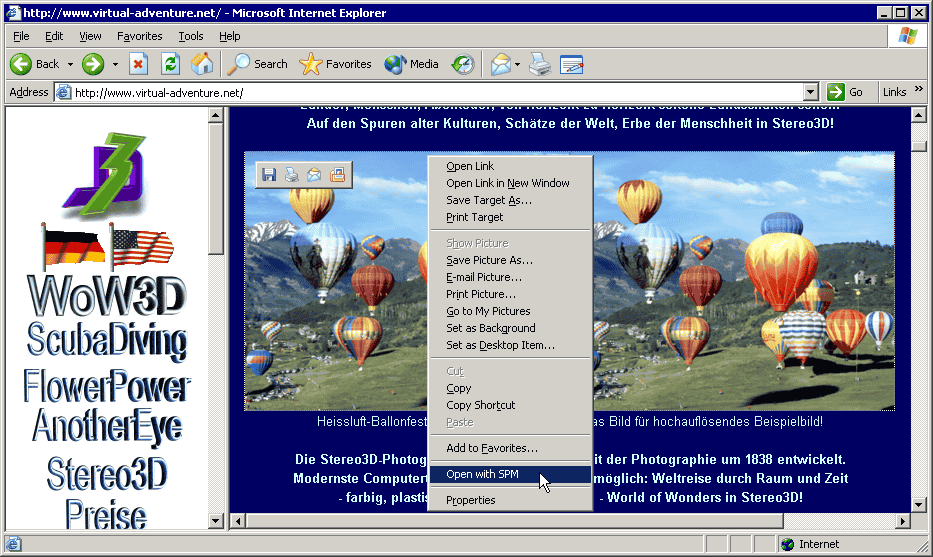Click the horizontal scrollbar left arrow
The image size is (933, 557).
(238, 521)
